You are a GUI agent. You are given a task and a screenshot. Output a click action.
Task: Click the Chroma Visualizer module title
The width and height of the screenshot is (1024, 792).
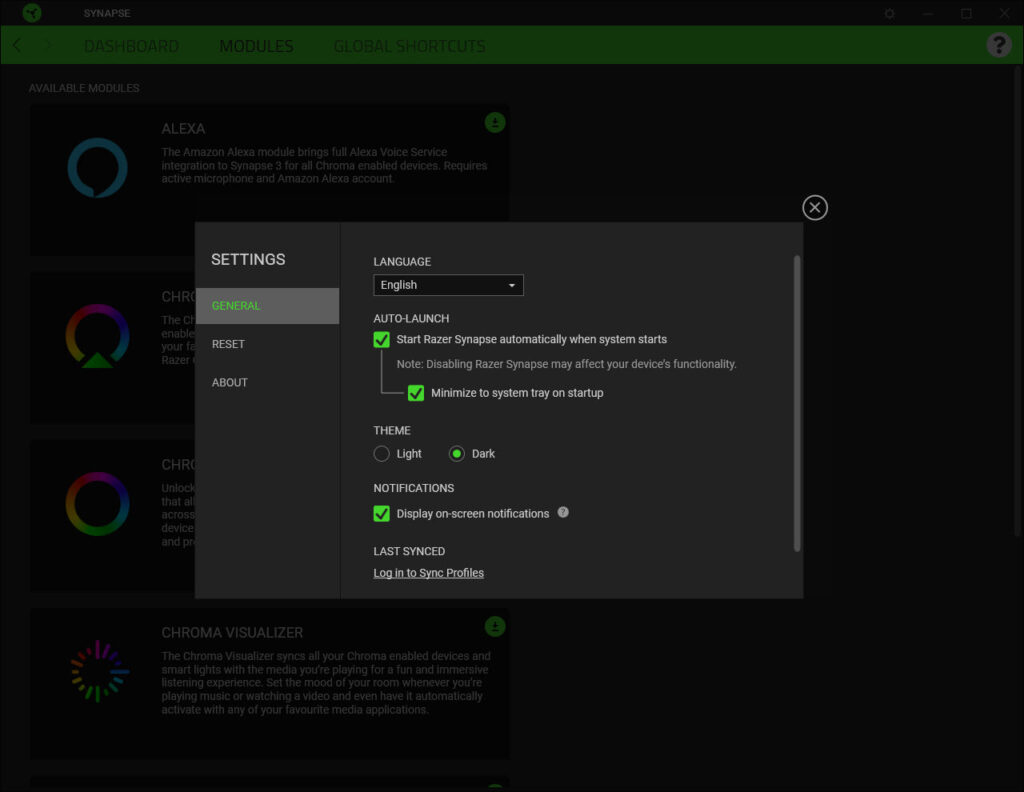(232, 633)
